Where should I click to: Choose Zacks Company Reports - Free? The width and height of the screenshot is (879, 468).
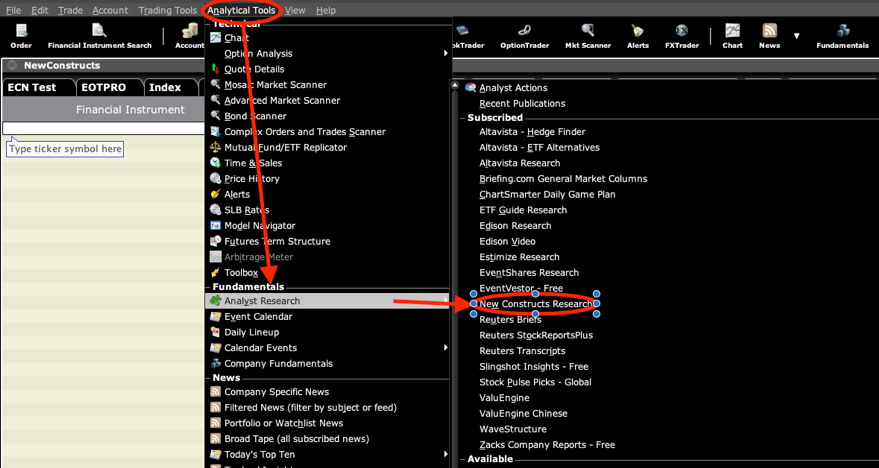click(x=547, y=445)
